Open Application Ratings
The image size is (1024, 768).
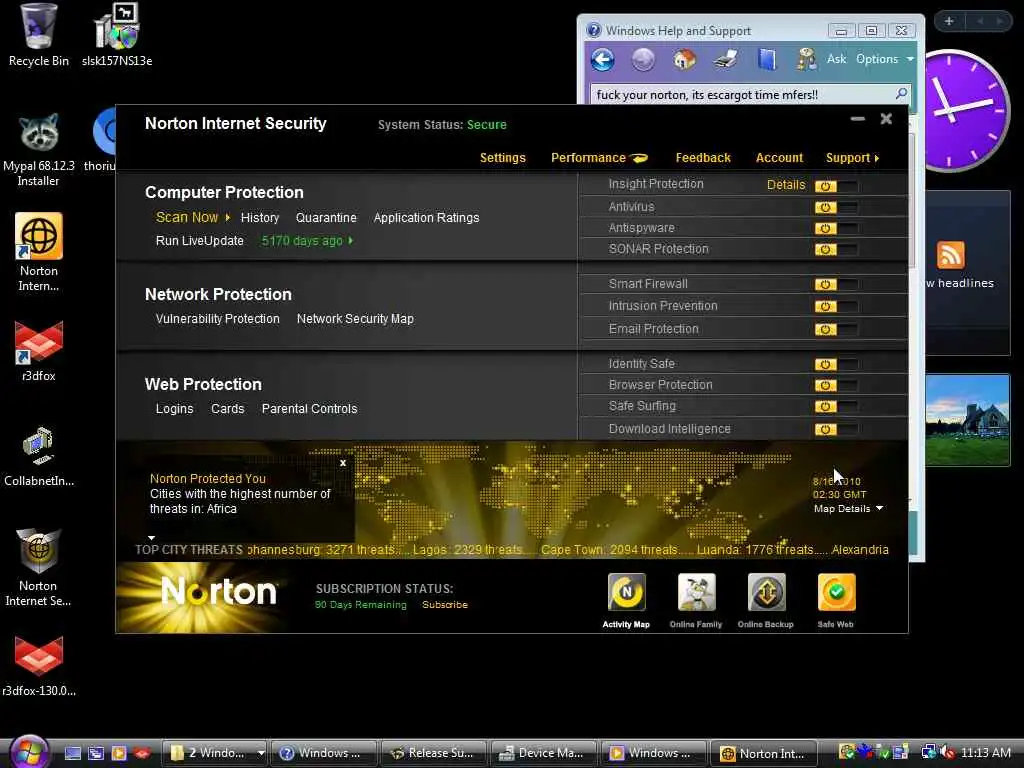(426, 218)
